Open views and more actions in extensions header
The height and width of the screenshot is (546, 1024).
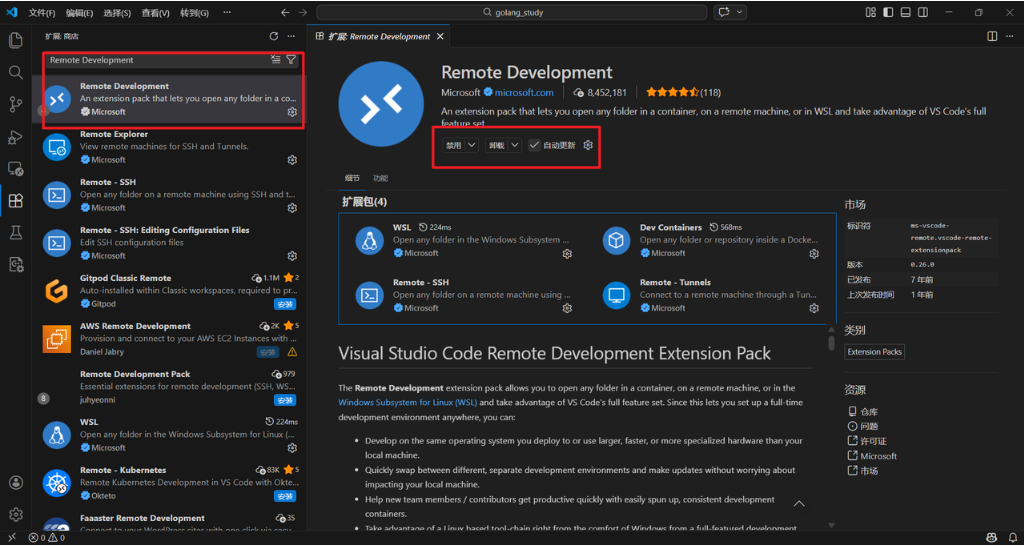[x=291, y=37]
